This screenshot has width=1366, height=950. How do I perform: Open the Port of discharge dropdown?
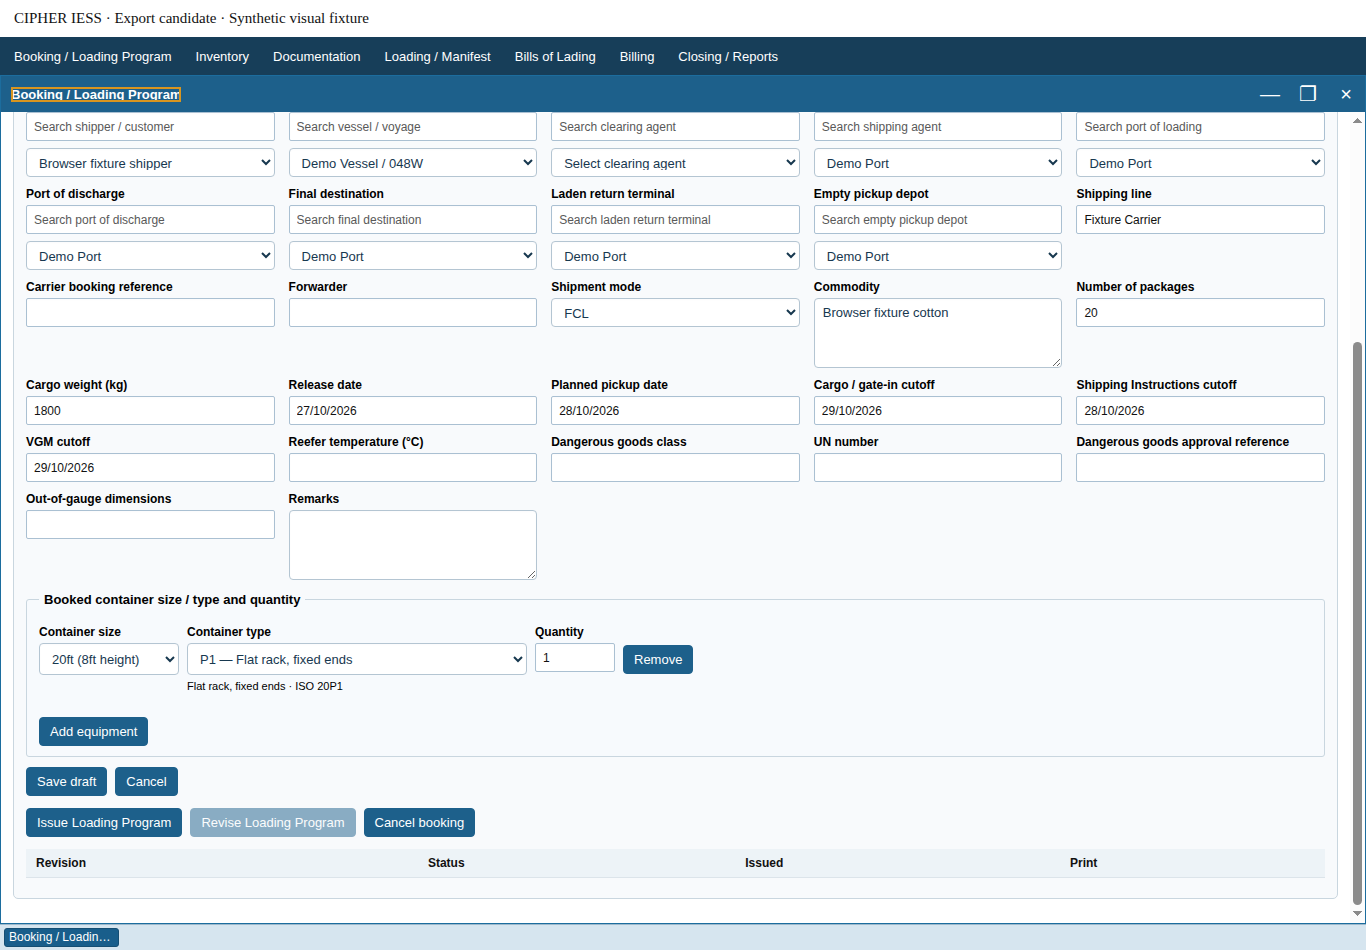click(150, 256)
